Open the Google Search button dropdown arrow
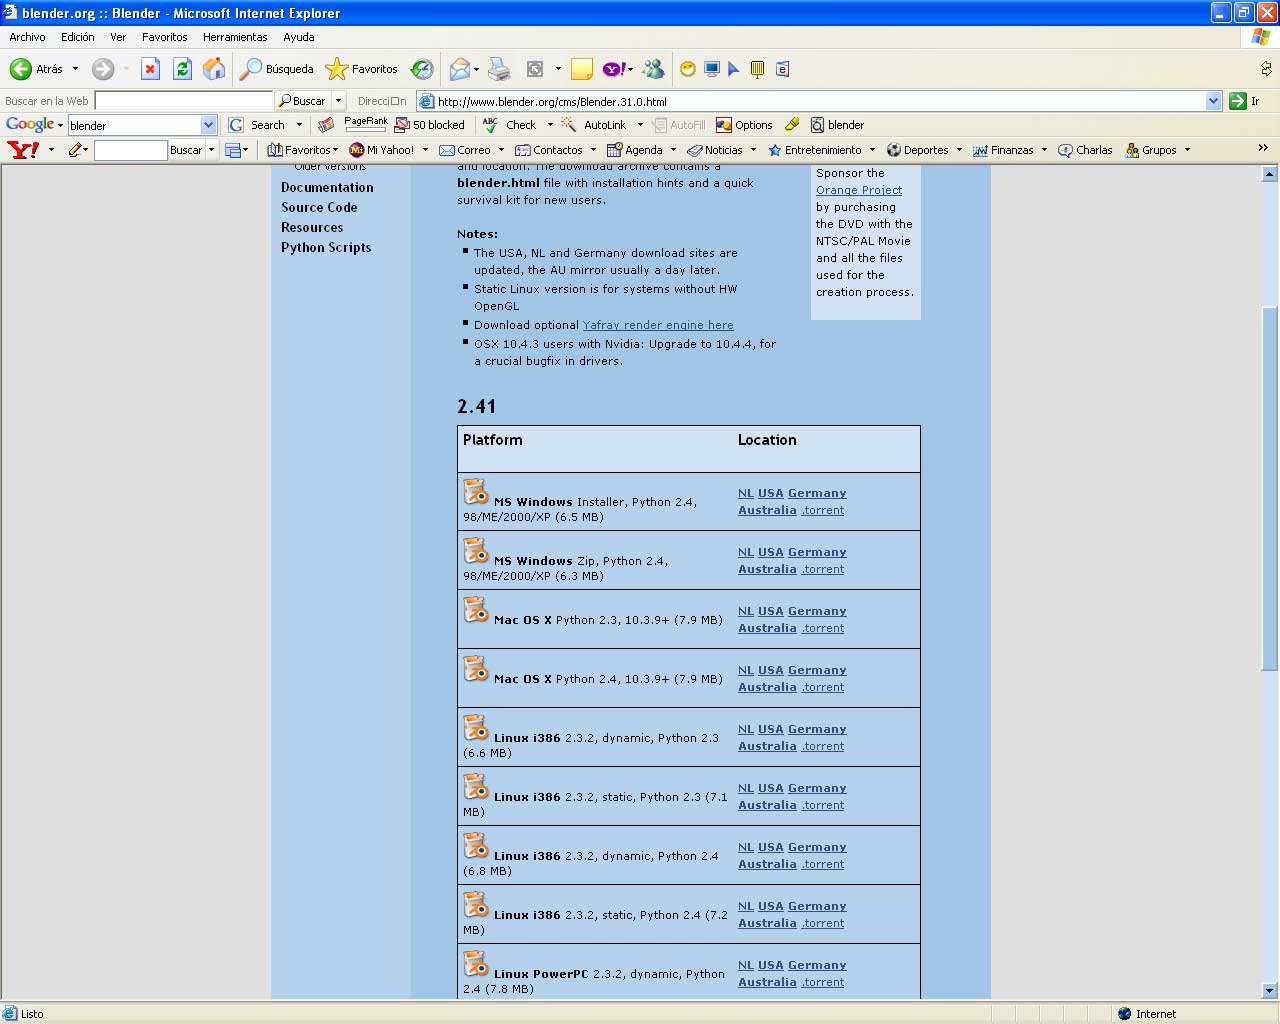This screenshot has width=1280, height=1024. [x=299, y=125]
